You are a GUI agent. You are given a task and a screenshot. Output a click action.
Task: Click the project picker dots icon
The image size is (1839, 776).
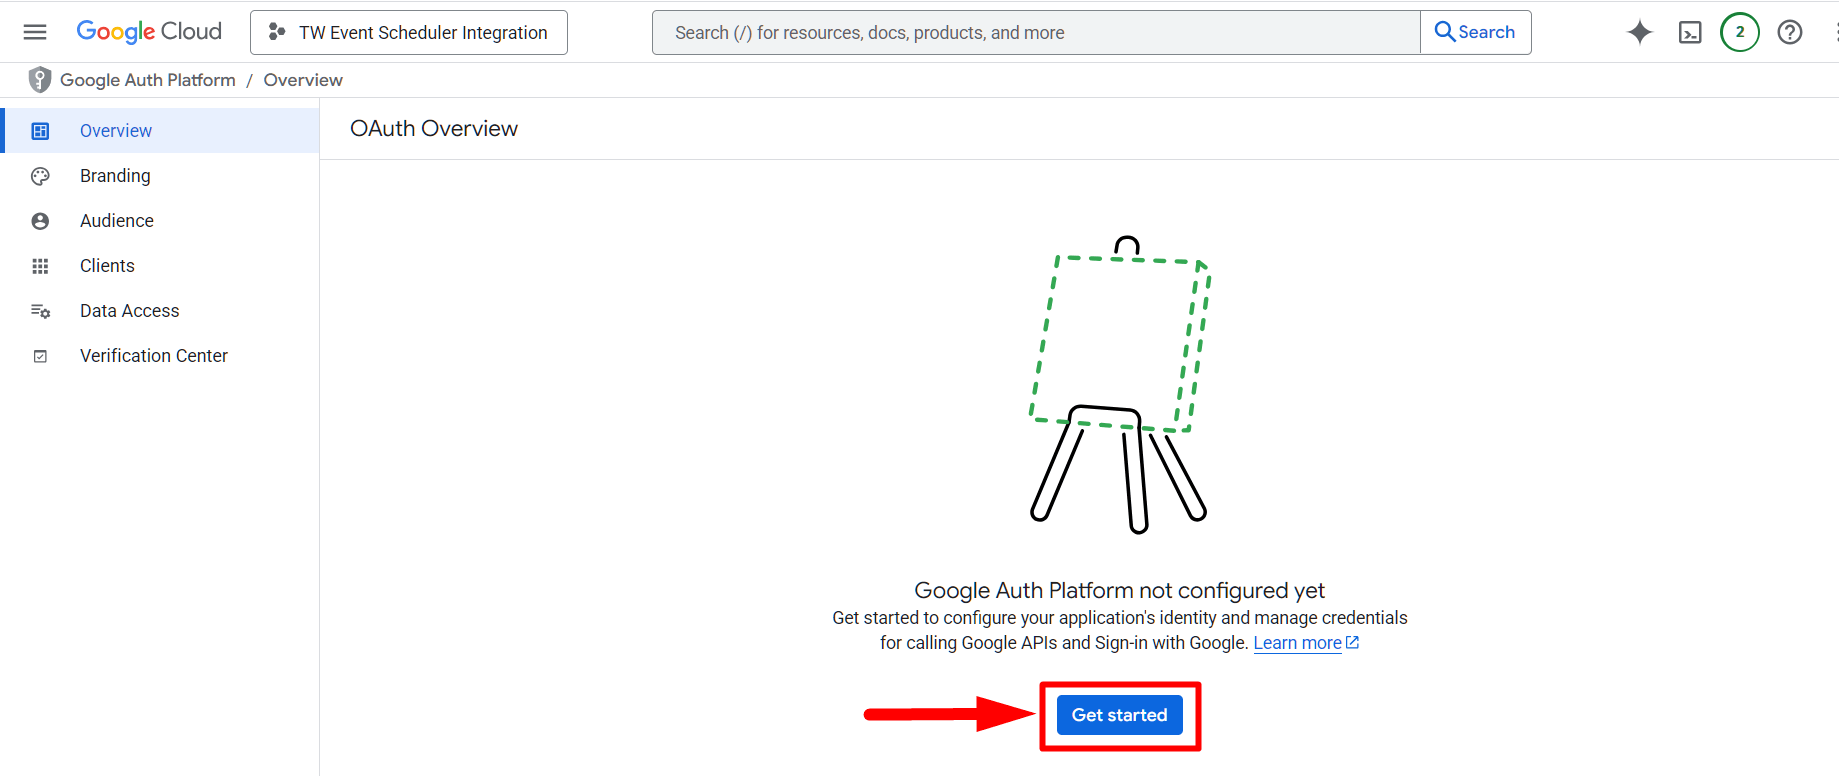click(277, 32)
